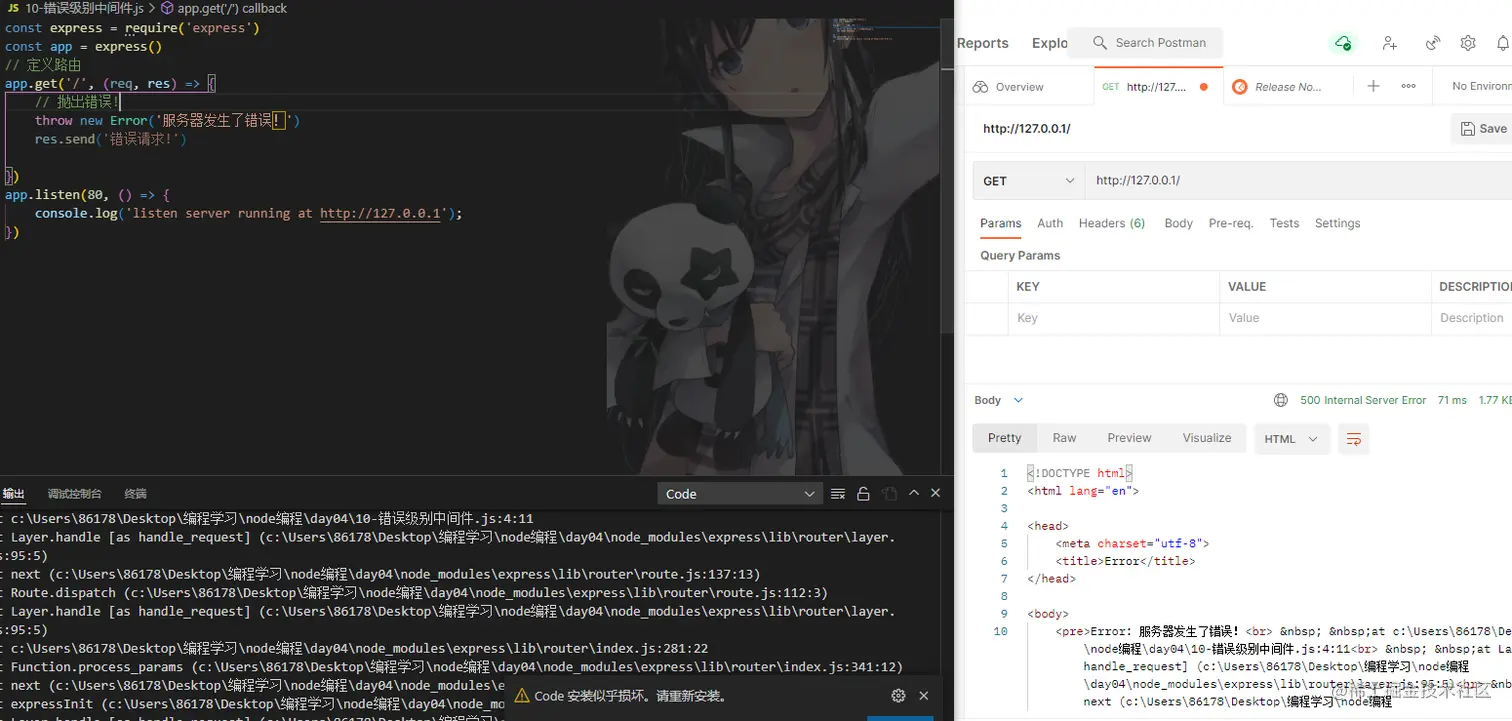Select the Pretty response view
This screenshot has height=721, width=1512.
click(x=1005, y=438)
